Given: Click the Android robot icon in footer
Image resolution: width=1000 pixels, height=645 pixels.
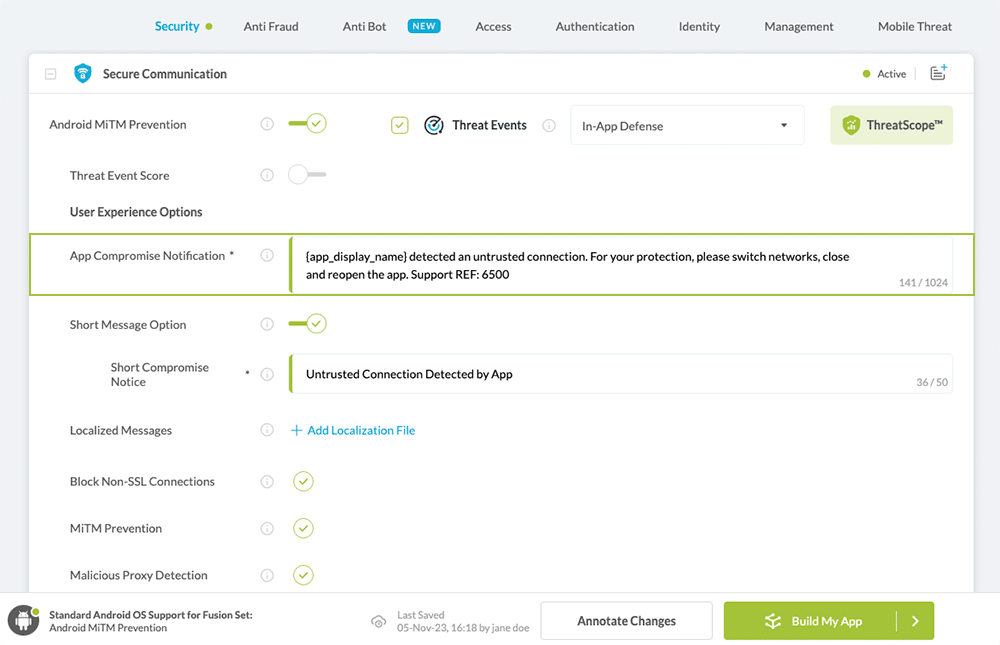Looking at the screenshot, I should point(23,621).
